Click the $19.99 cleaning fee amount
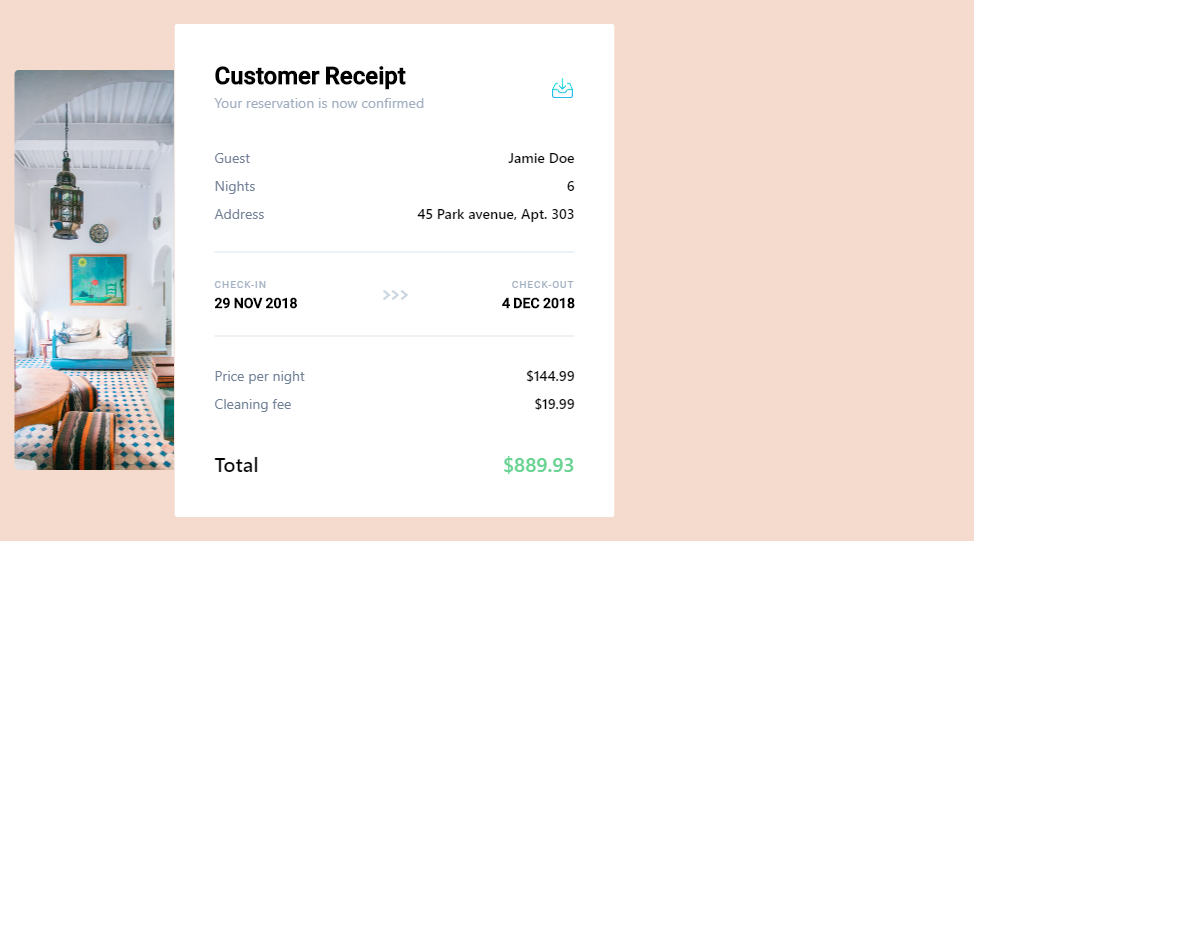The height and width of the screenshot is (952, 1200). click(x=554, y=404)
